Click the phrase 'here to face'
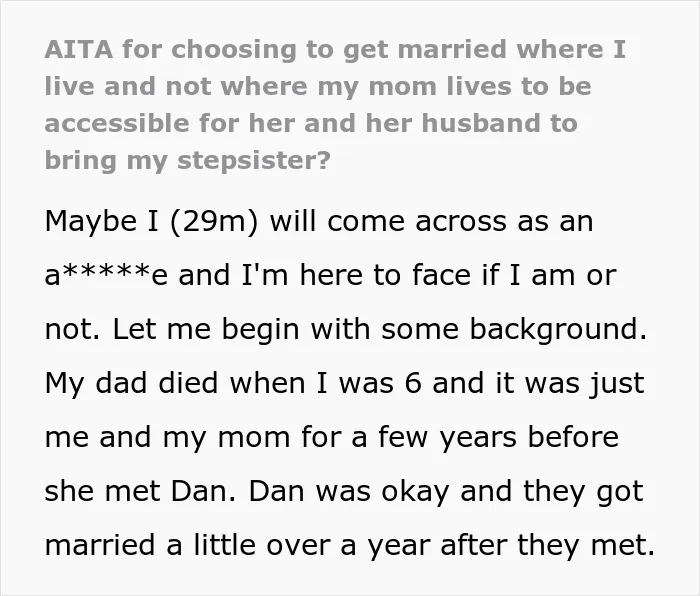Viewport: 700px width, 596px height. pos(384,275)
